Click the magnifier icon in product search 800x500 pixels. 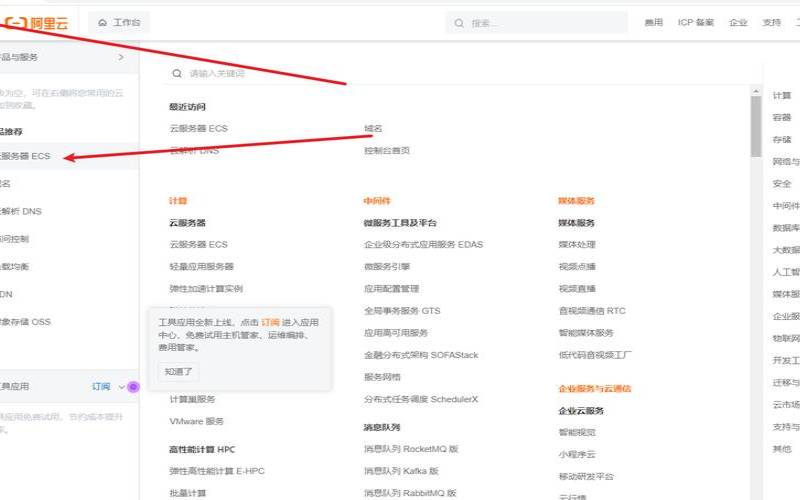coord(177,73)
